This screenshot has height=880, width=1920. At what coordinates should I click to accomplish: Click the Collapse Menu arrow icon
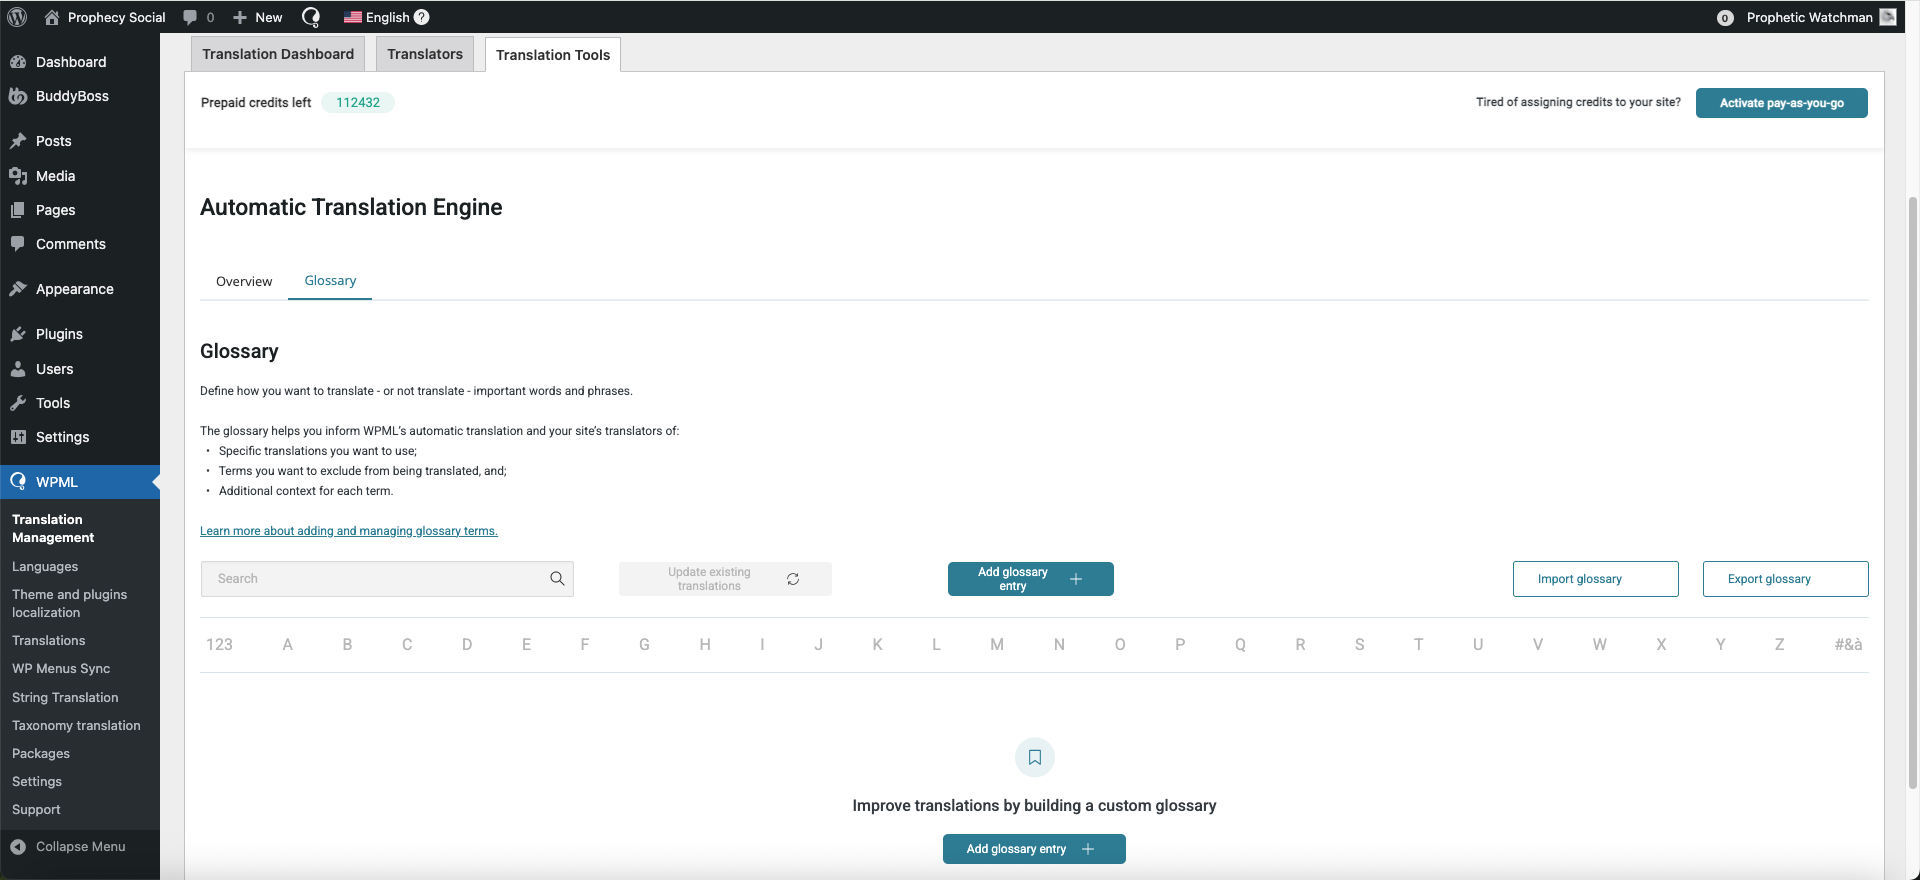[x=18, y=847]
